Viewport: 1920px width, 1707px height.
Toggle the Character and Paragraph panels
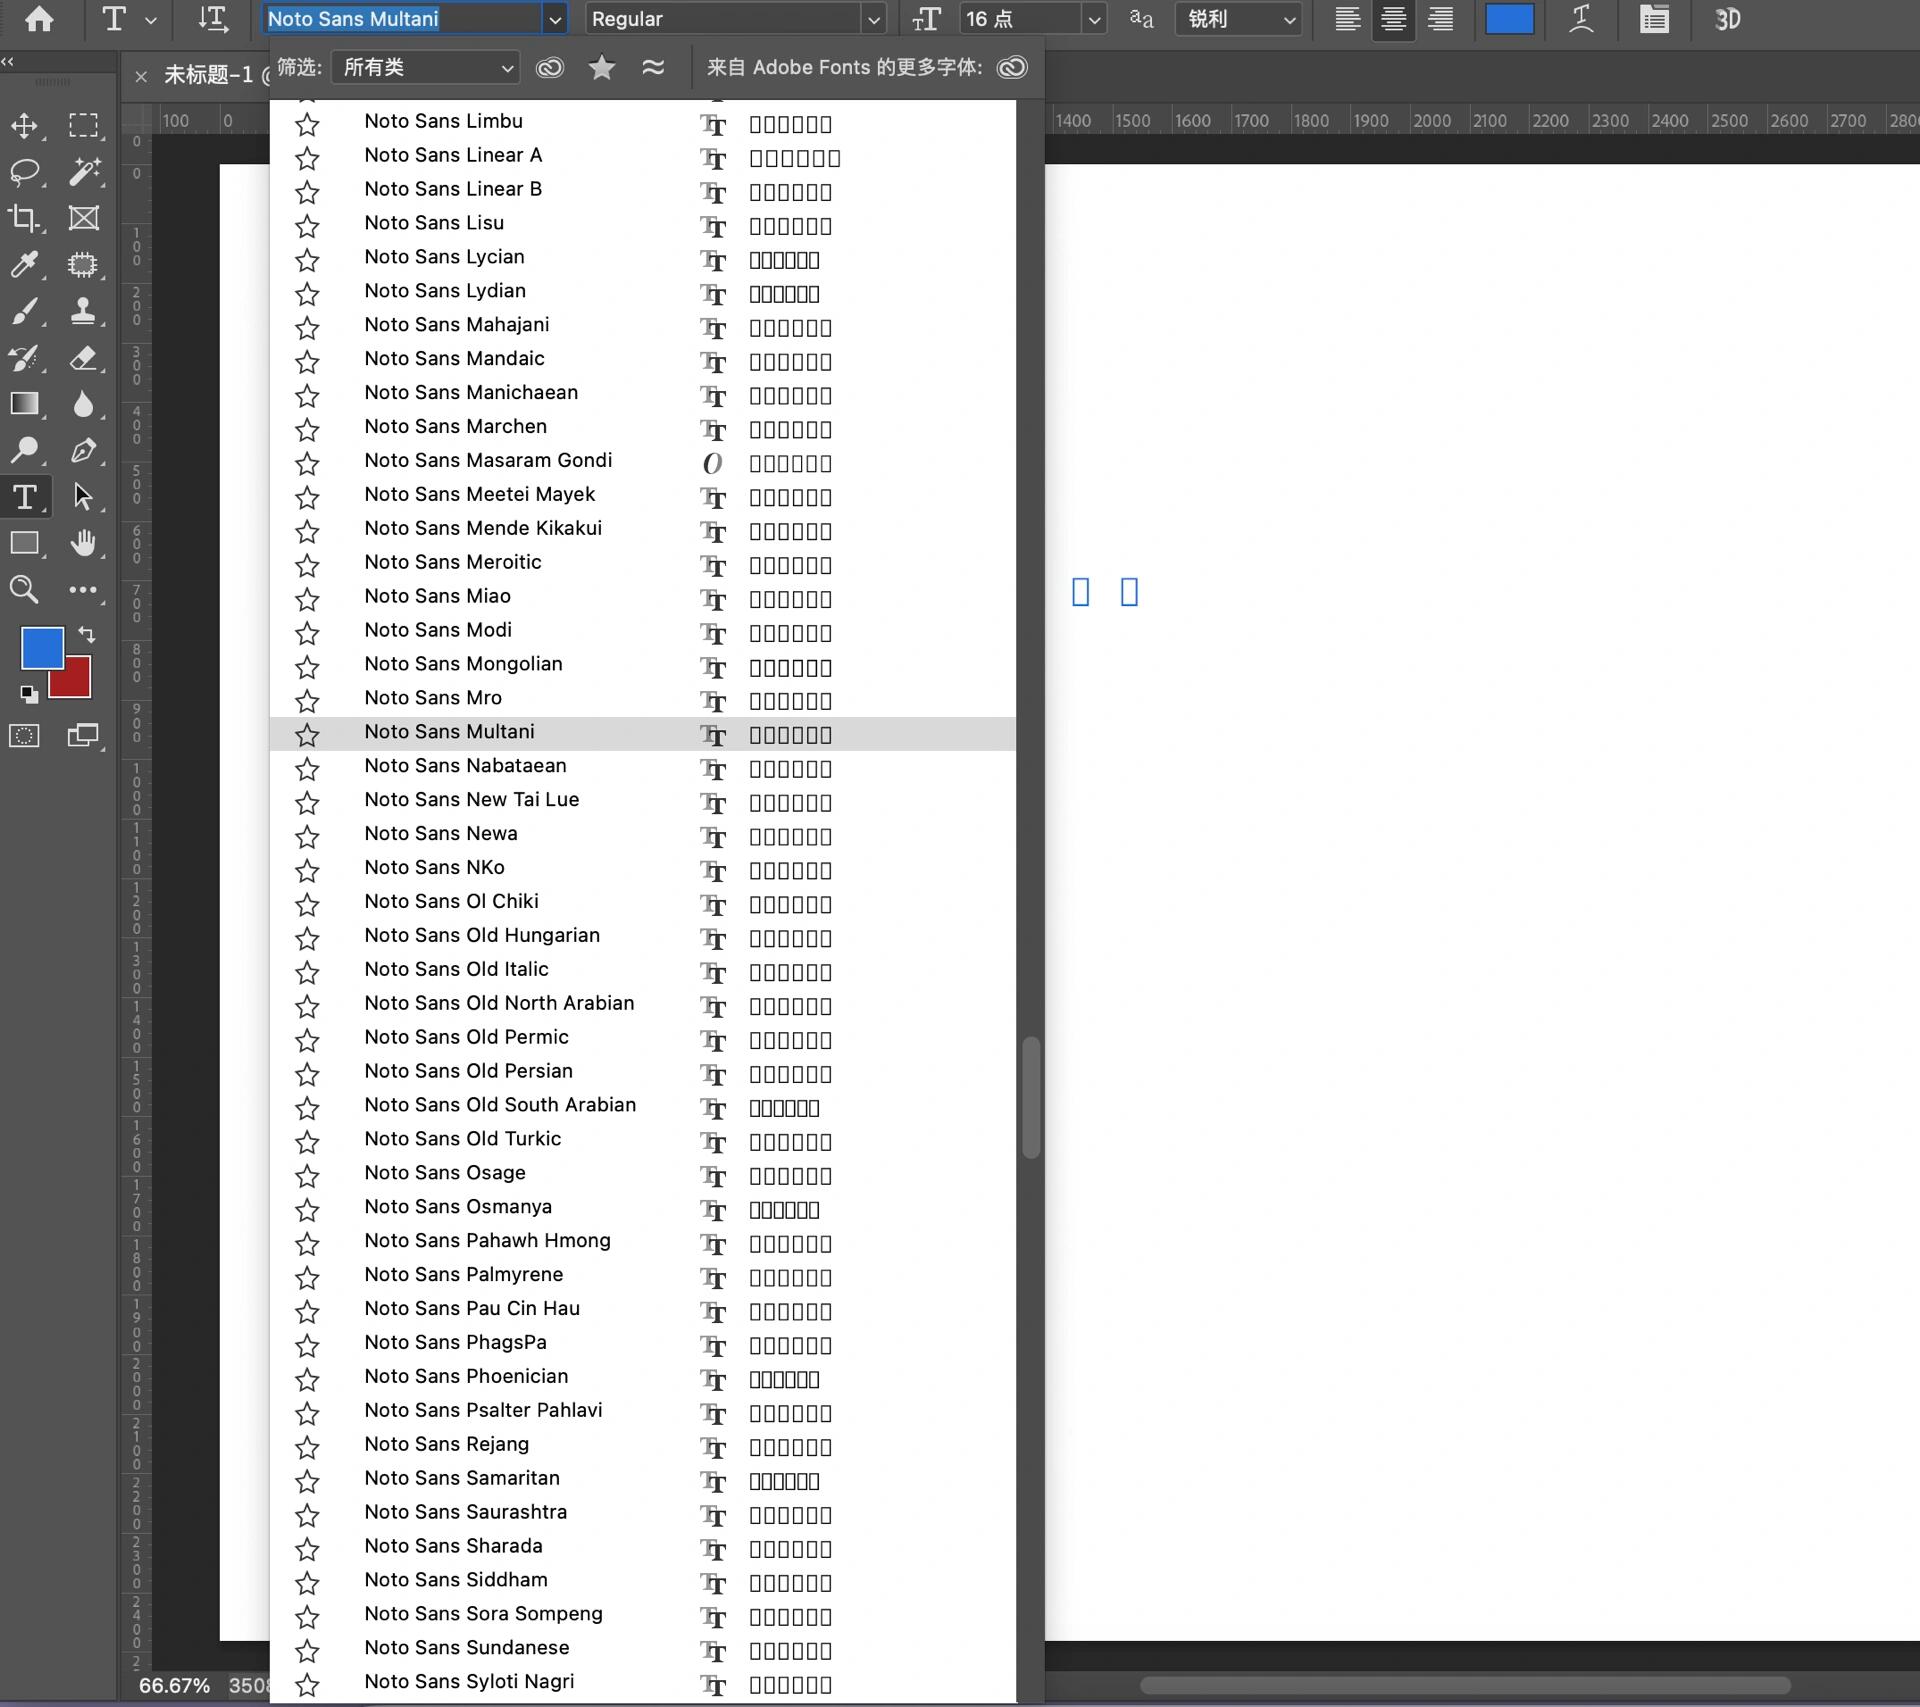coord(1654,19)
